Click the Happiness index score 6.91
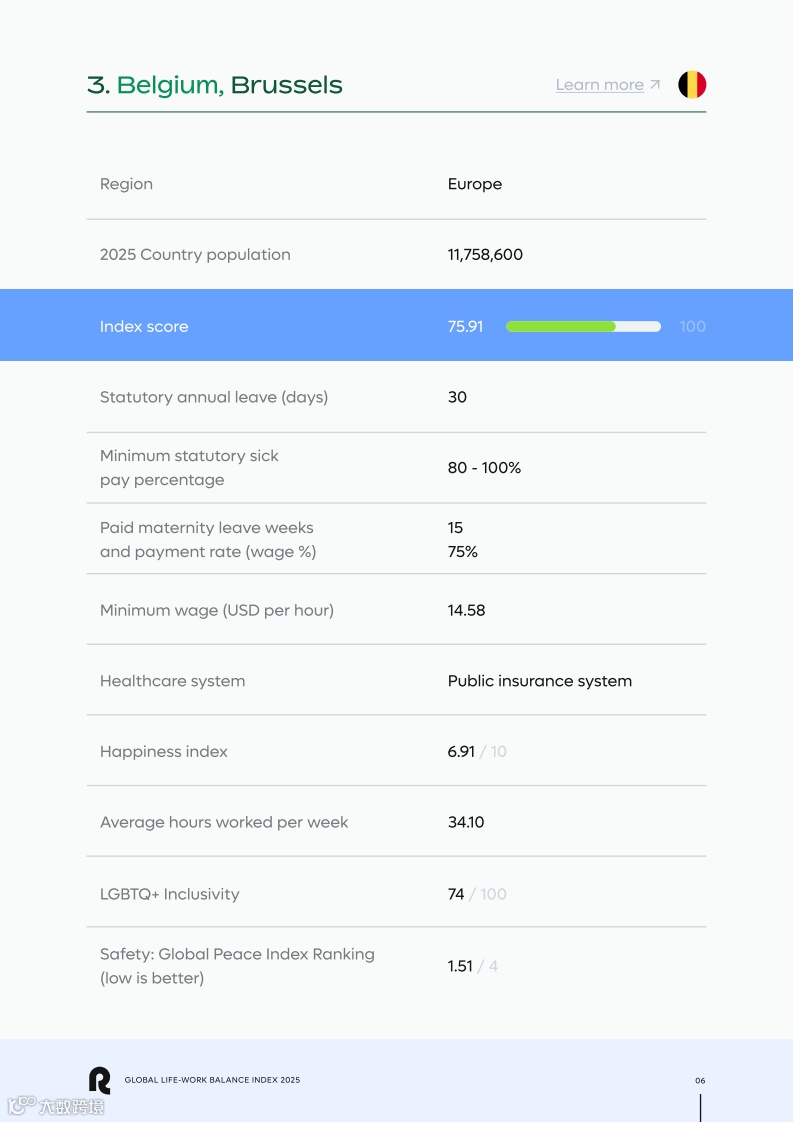This screenshot has width=793, height=1122. pyautogui.click(x=461, y=751)
